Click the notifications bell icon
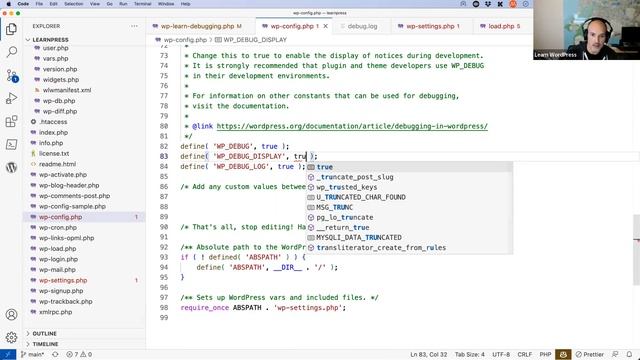The width and height of the screenshot is (640, 360). point(629,354)
